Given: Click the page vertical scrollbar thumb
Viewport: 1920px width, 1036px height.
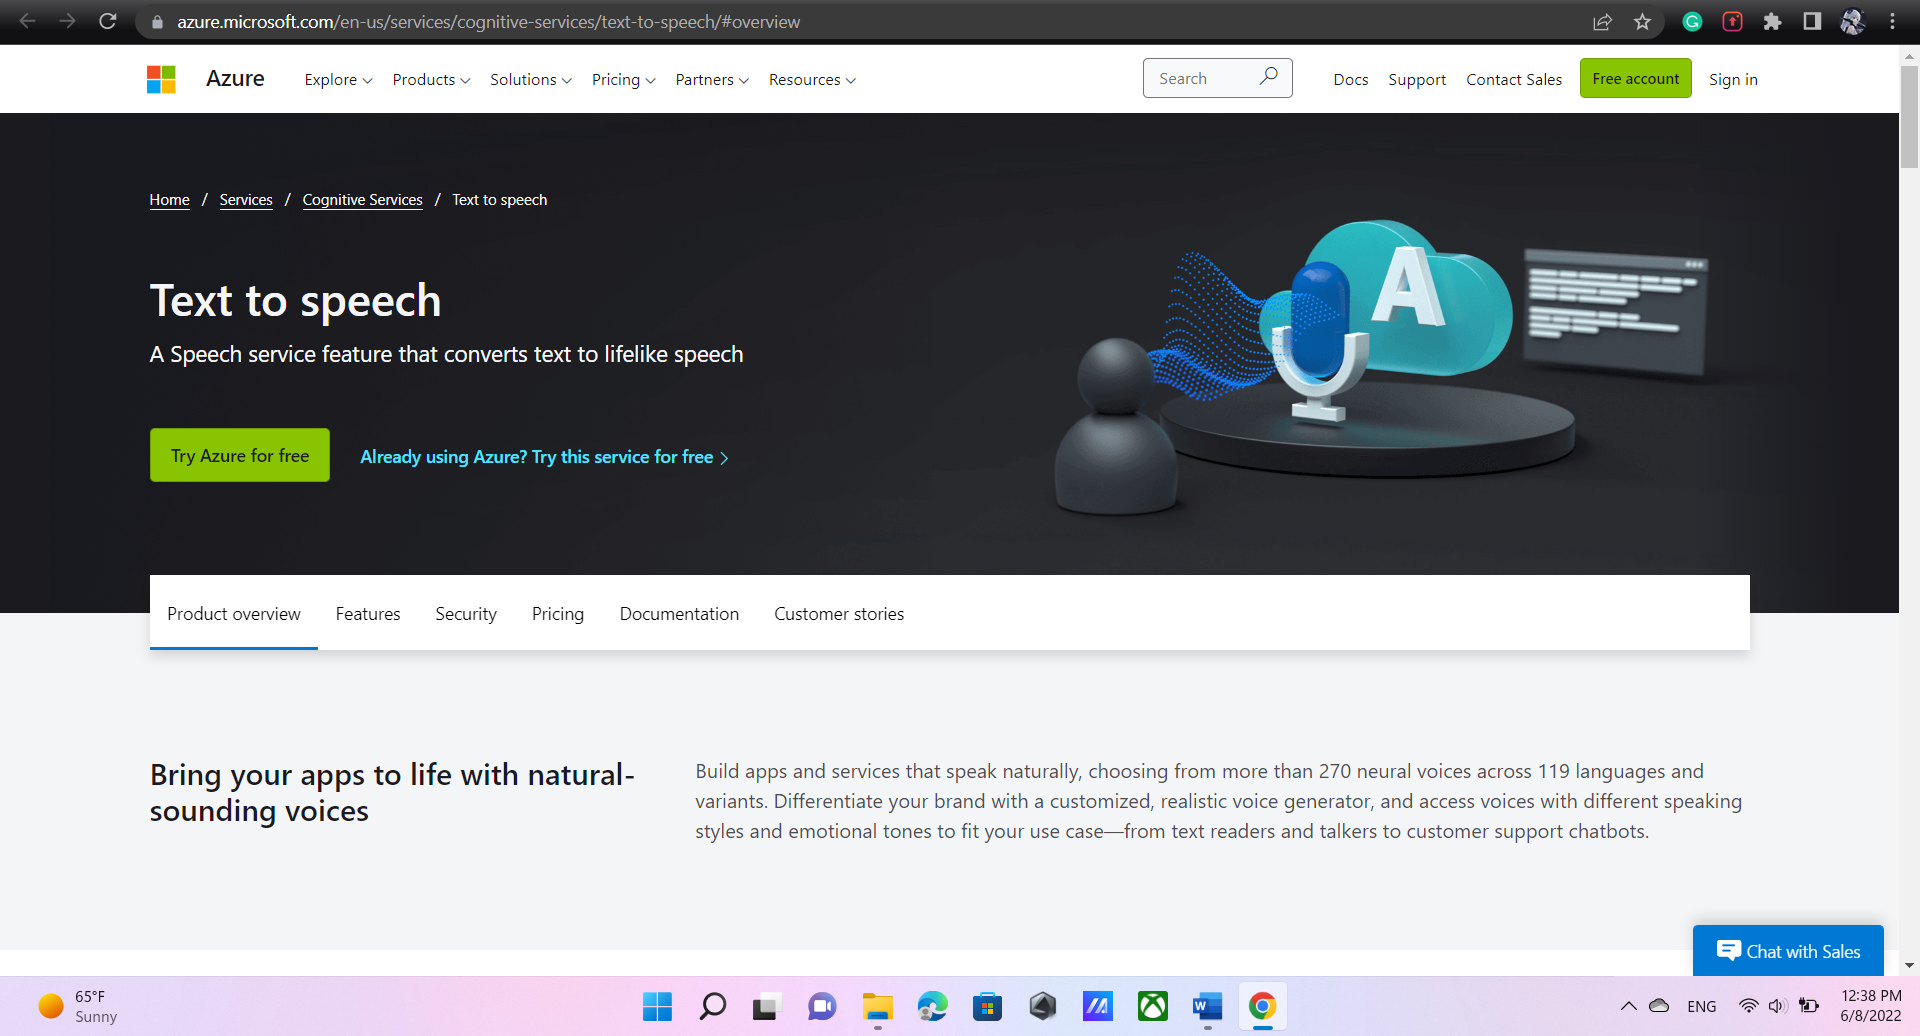Looking at the screenshot, I should click(1909, 116).
